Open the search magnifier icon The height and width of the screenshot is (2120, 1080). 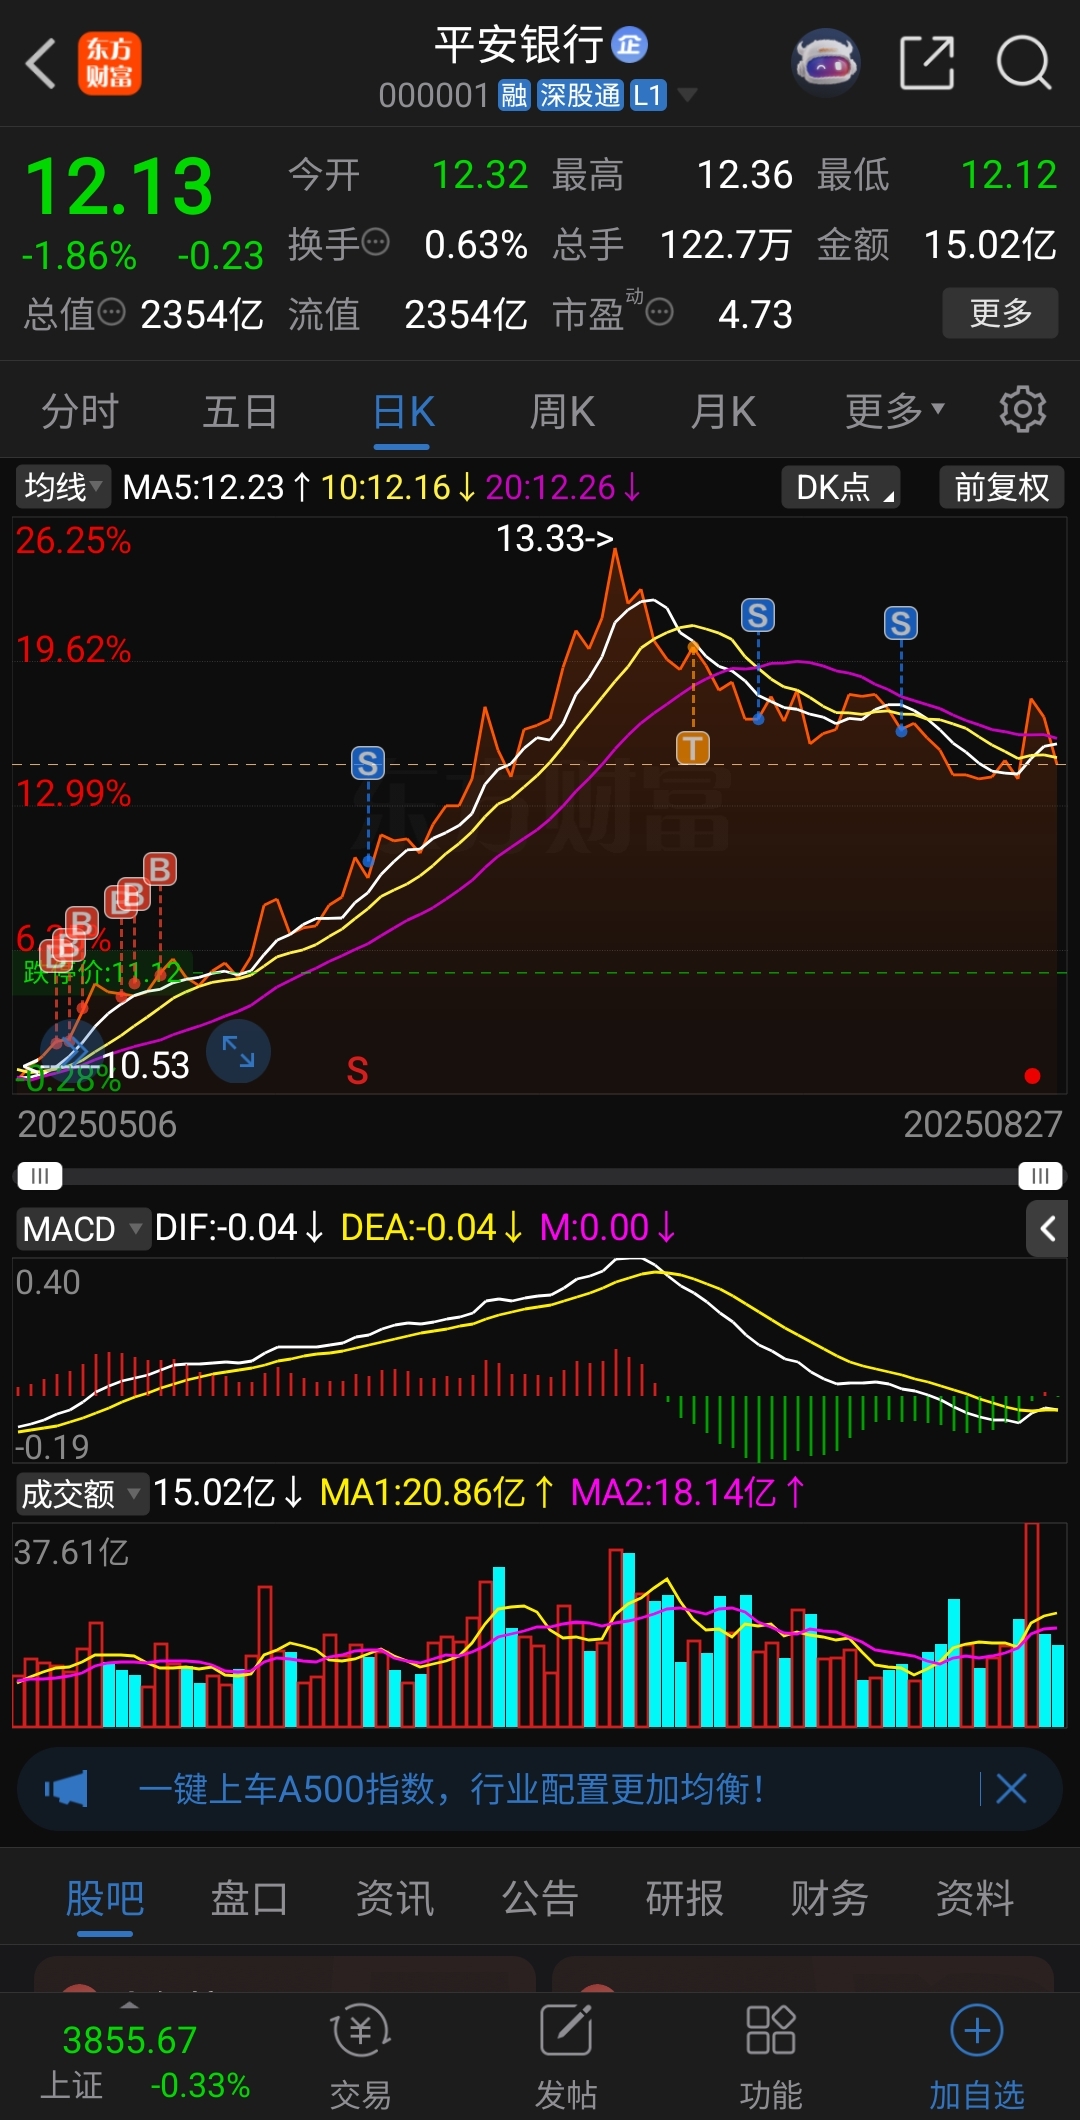pyautogui.click(x=1024, y=62)
